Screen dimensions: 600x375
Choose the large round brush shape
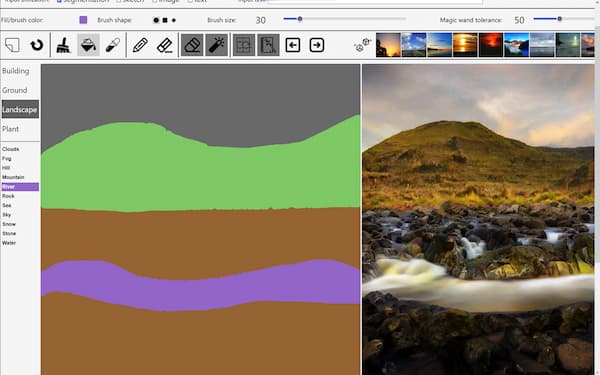(156, 20)
